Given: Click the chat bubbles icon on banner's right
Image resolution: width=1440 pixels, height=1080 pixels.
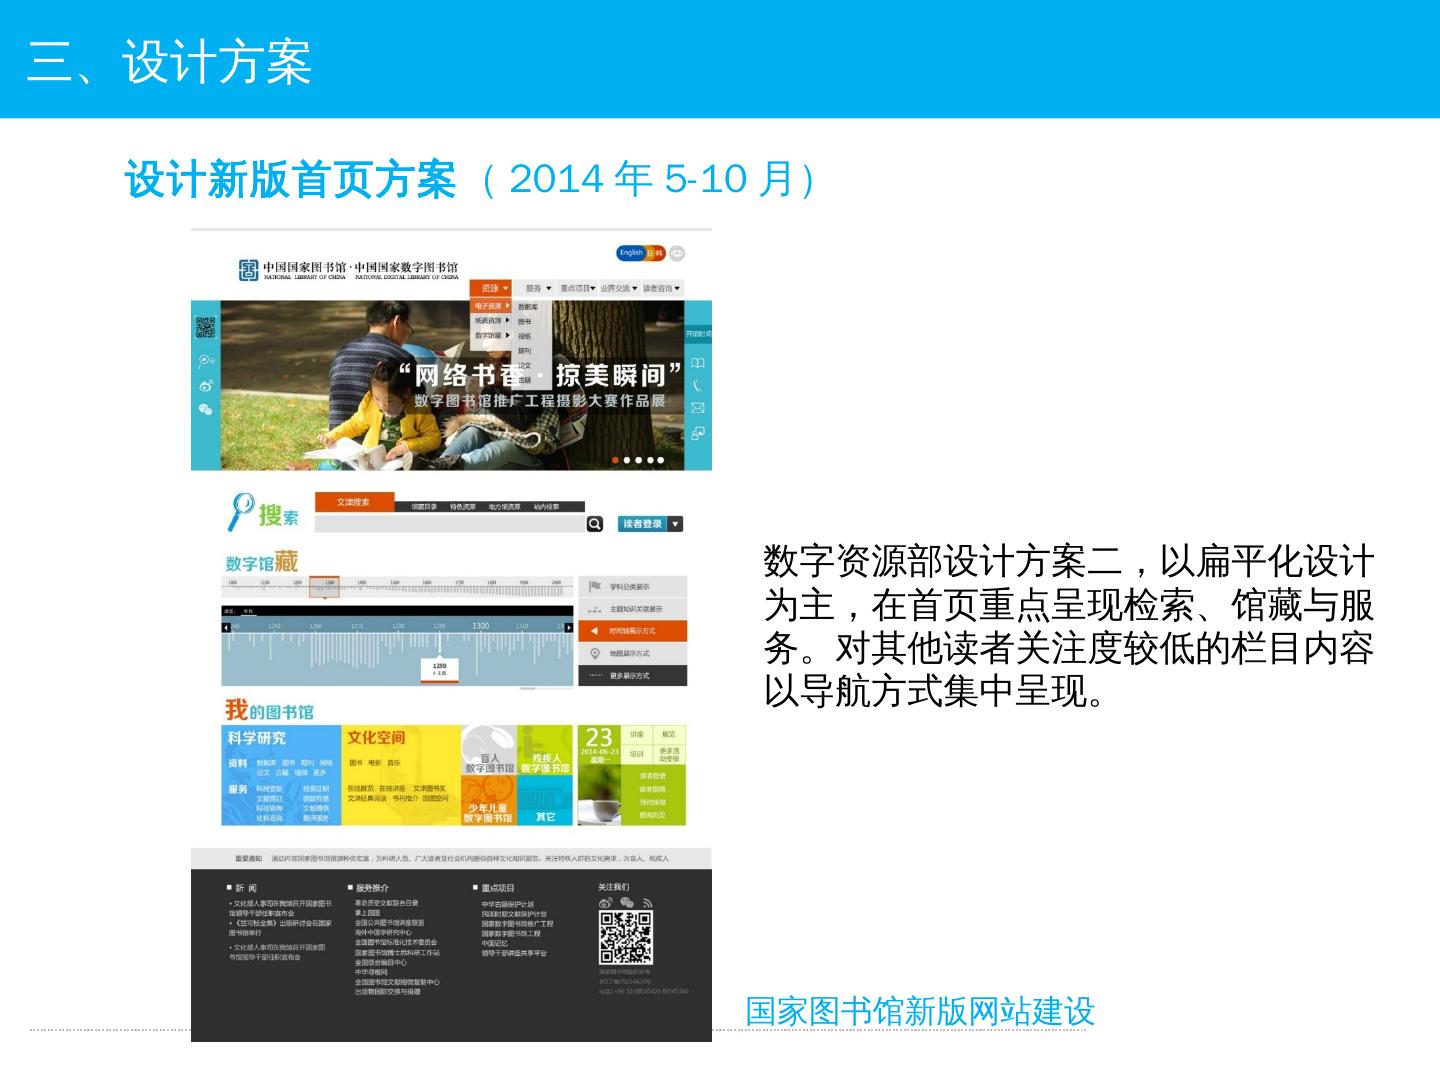Looking at the screenshot, I should pyautogui.click(x=698, y=433).
